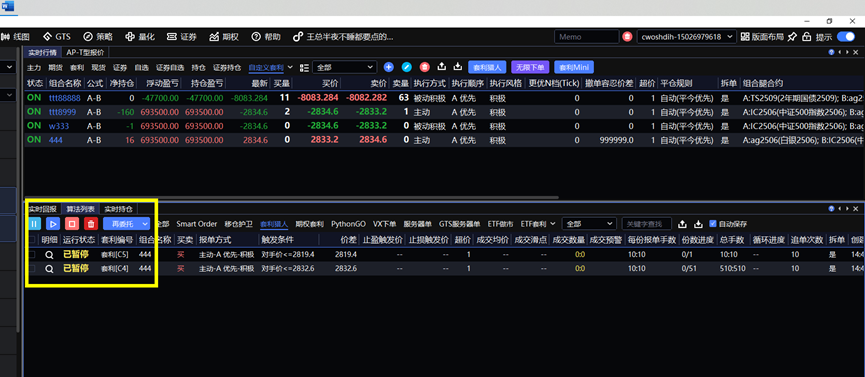
Task: Open the 量化 quant menu
Action: click(140, 37)
